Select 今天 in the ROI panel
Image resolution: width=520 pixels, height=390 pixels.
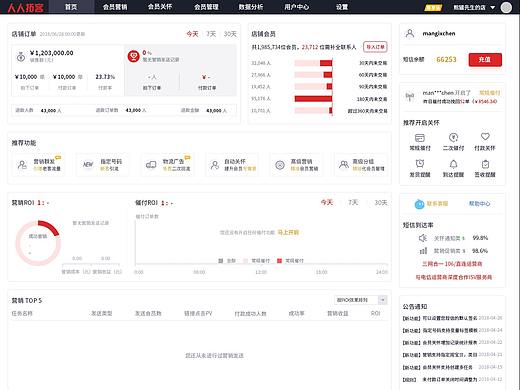(327, 202)
